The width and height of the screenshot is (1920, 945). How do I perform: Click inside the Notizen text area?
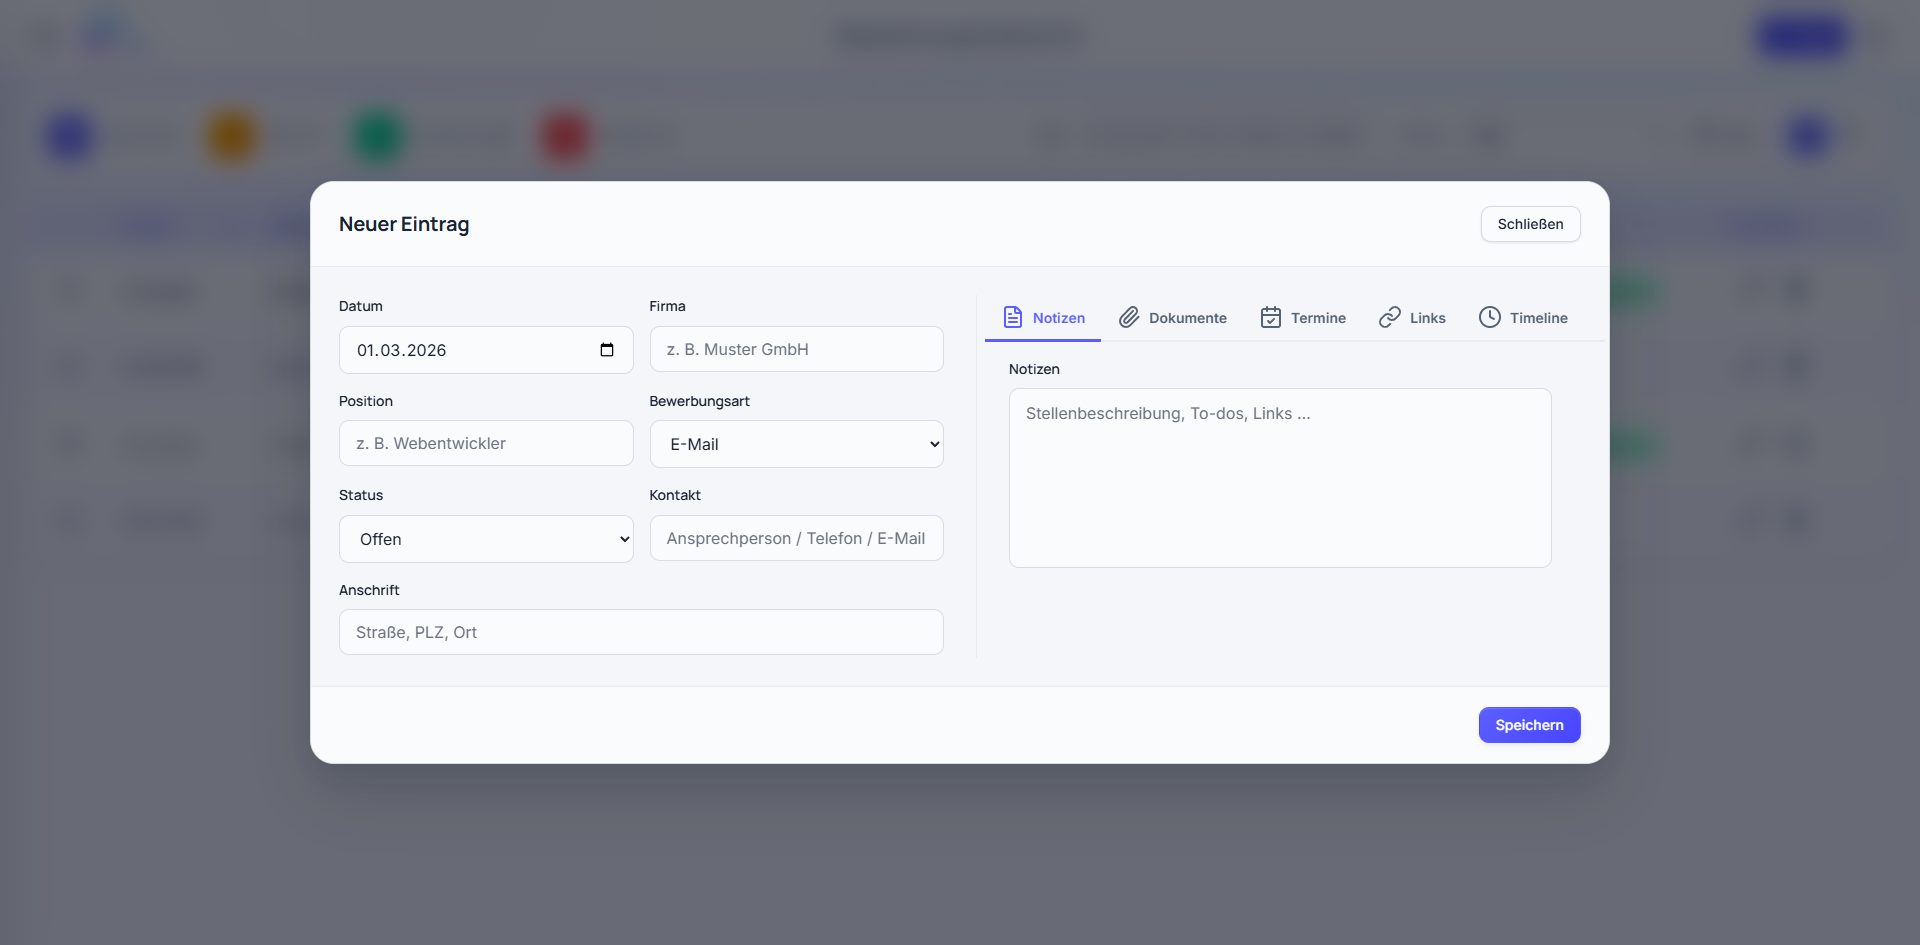tap(1279, 478)
